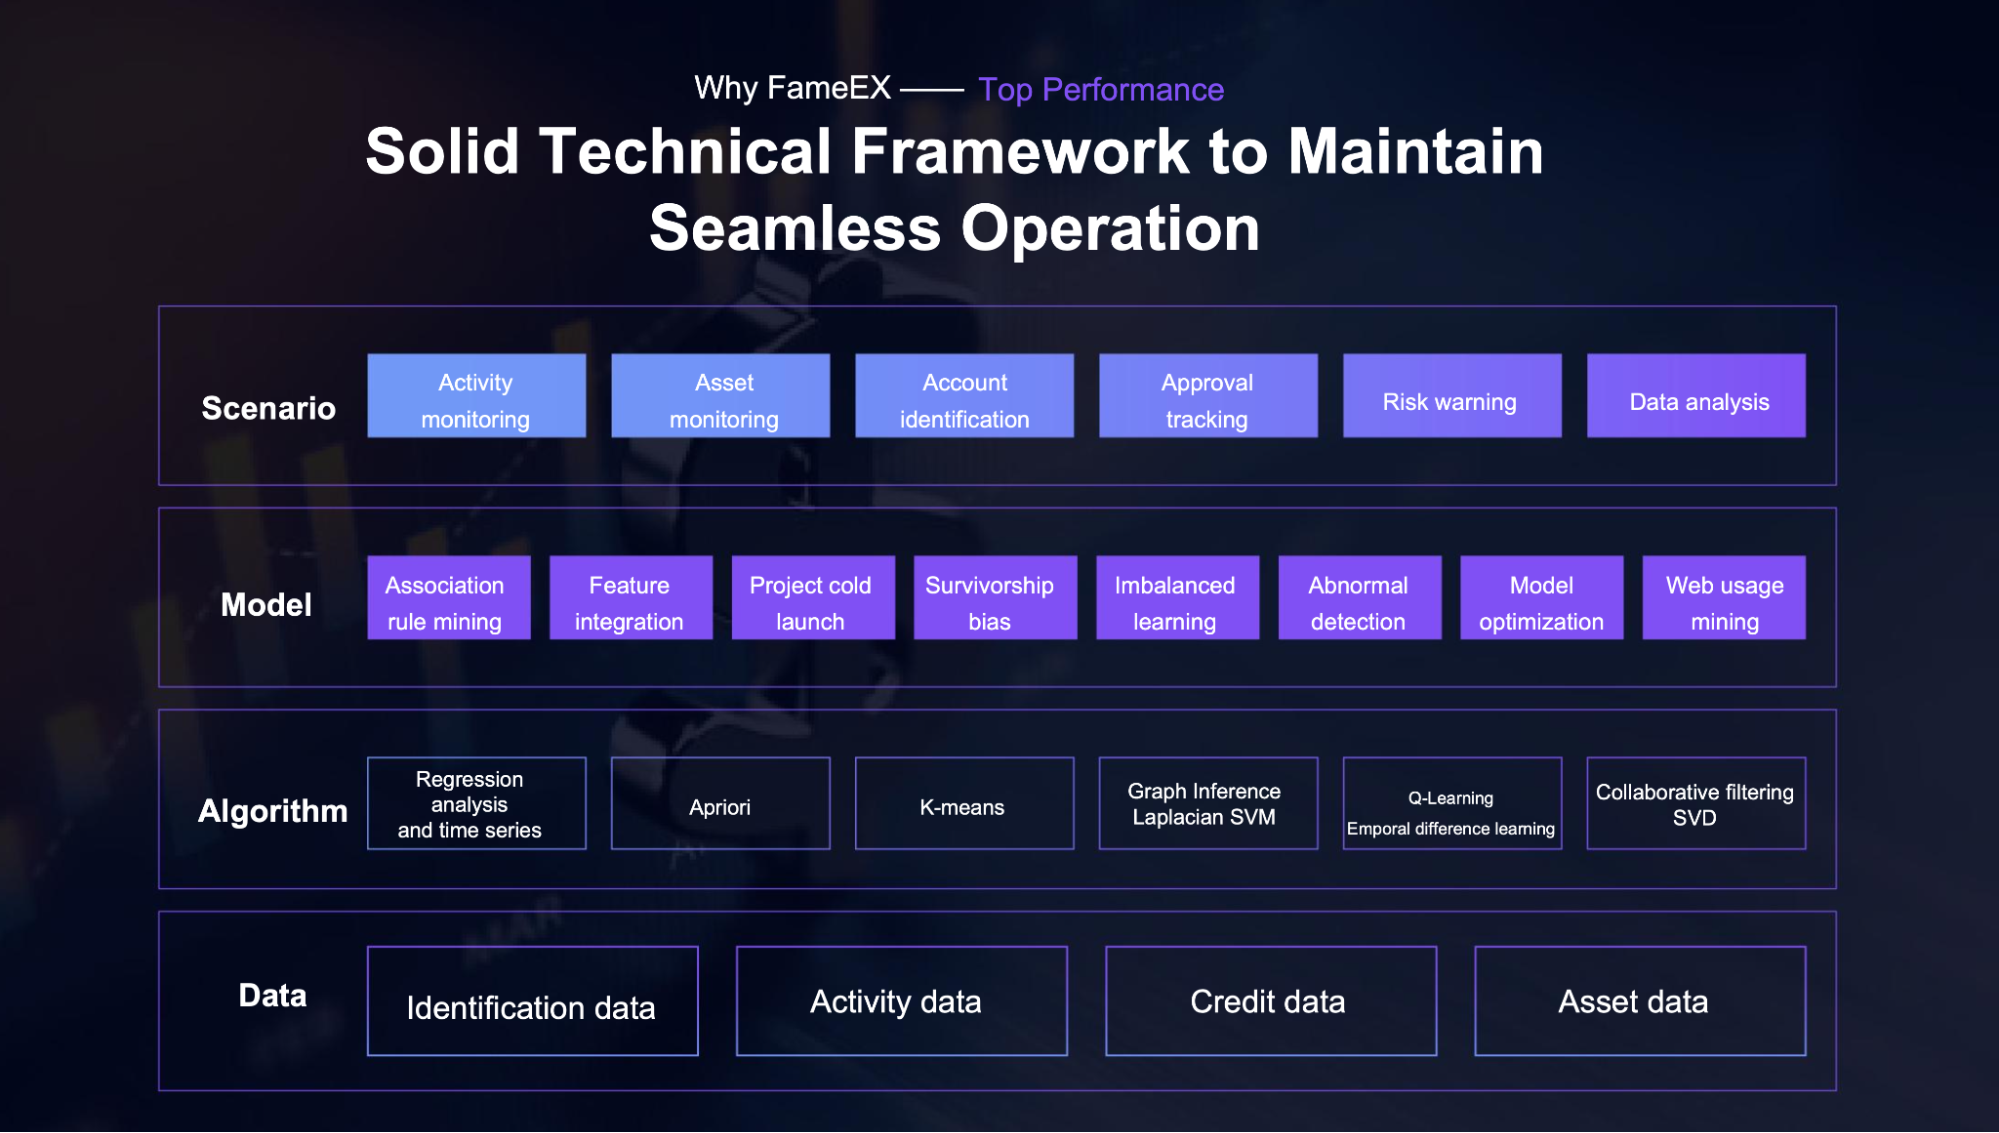Image resolution: width=1999 pixels, height=1133 pixels.
Task: Select the Activity data box
Action: (901, 1001)
